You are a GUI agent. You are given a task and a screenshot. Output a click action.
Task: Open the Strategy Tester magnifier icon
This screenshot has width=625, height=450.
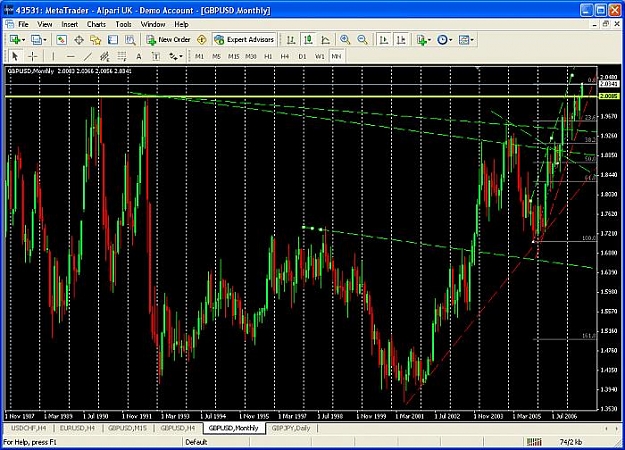130,40
